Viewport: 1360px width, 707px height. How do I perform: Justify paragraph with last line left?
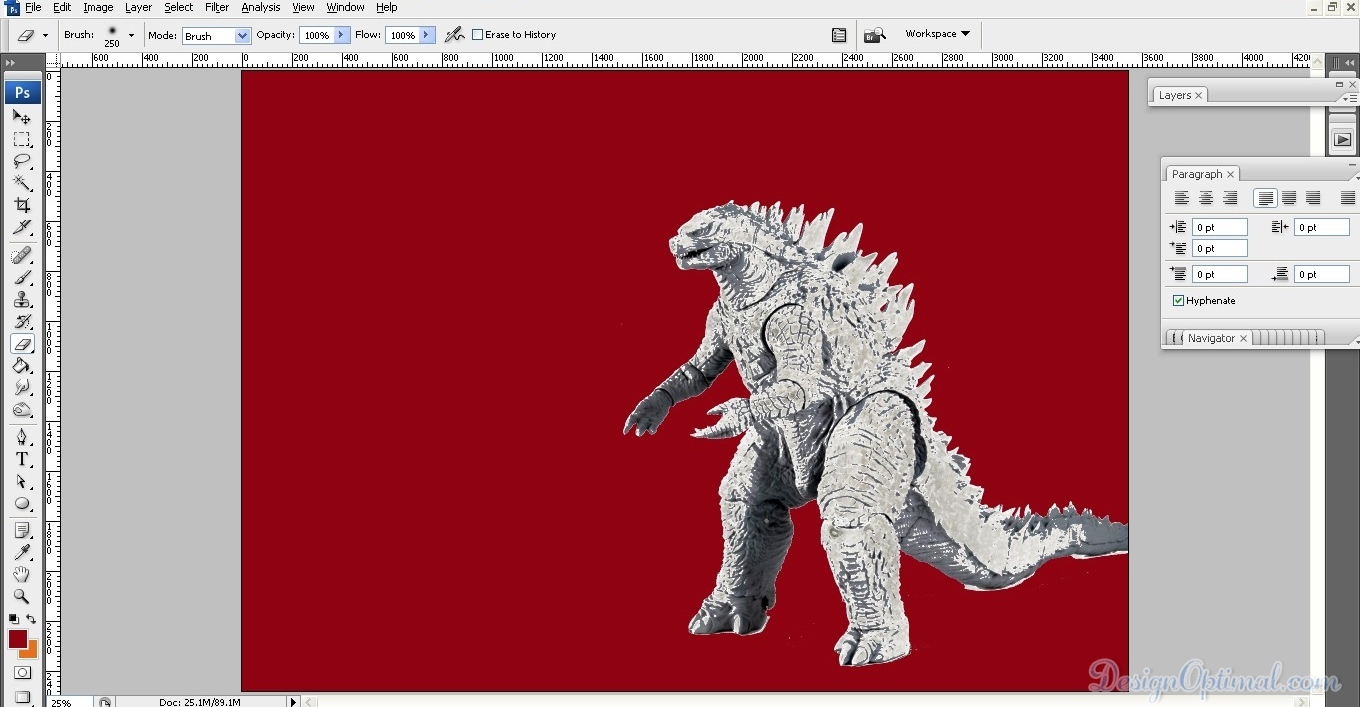1265,198
